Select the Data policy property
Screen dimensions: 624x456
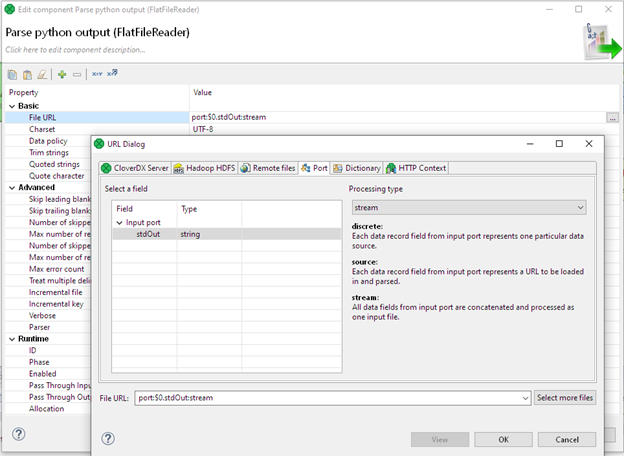click(48, 141)
